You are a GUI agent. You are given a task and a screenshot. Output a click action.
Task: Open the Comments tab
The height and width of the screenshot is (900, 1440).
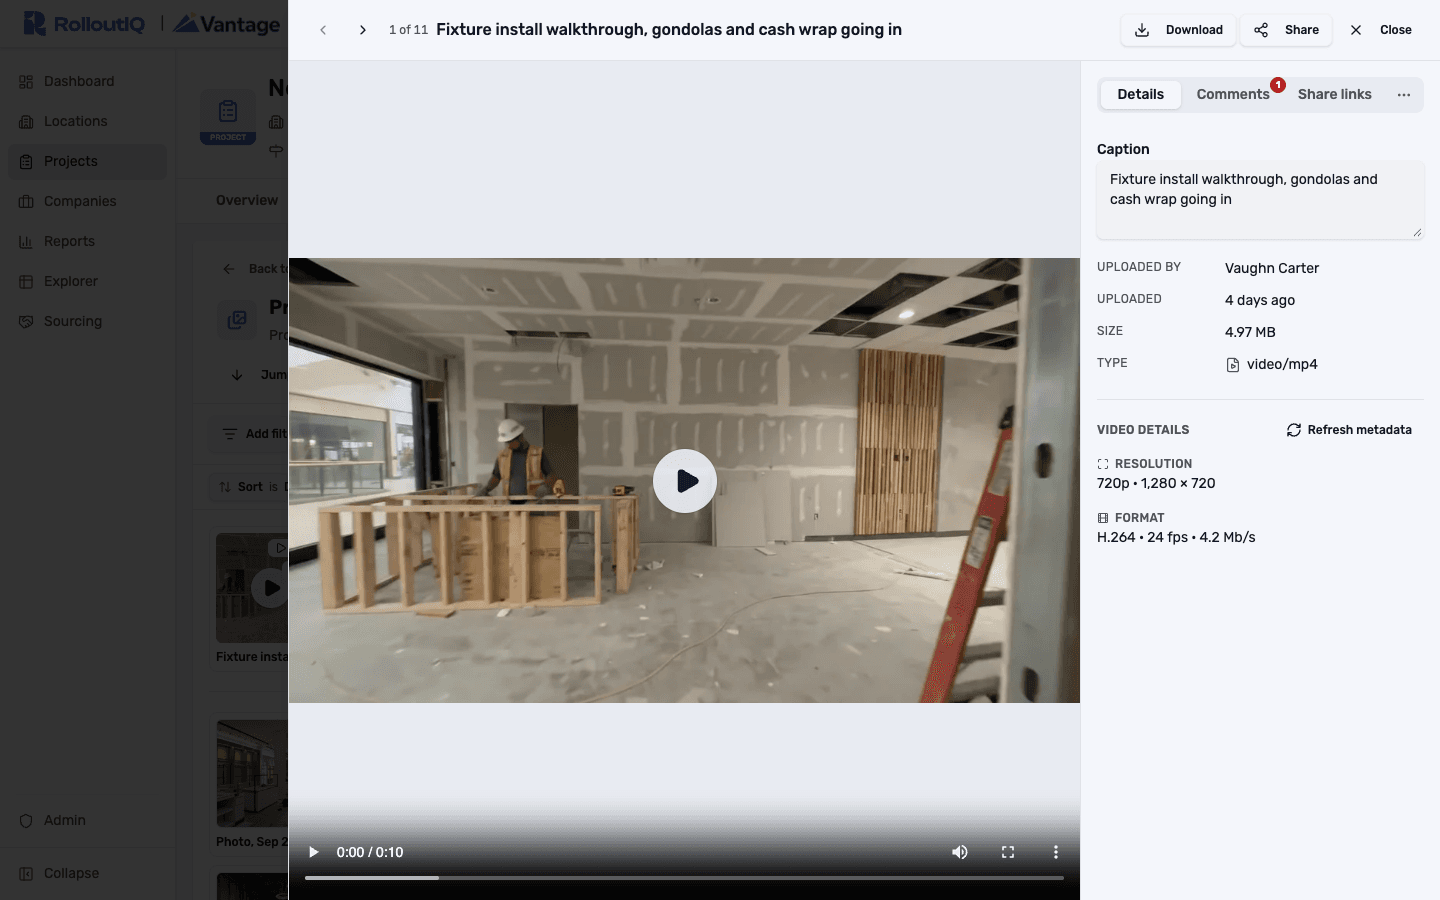1232,94
